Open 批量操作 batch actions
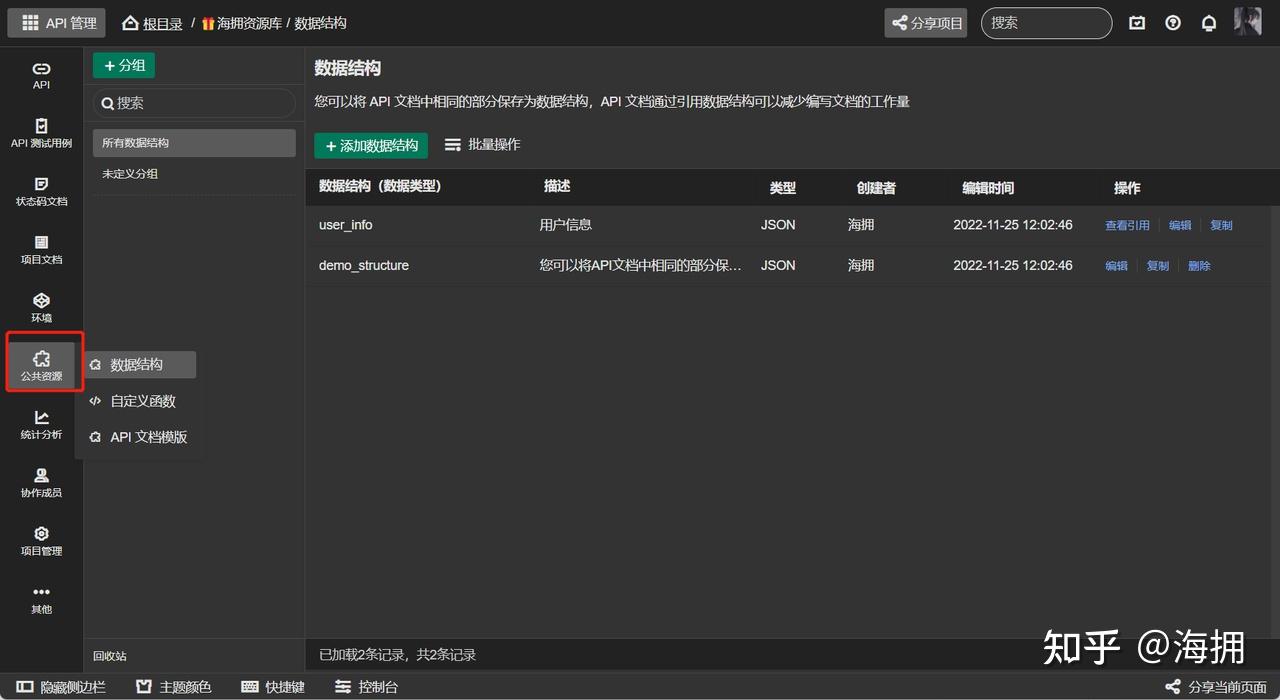Viewport: 1280px width, 700px height. [483, 145]
